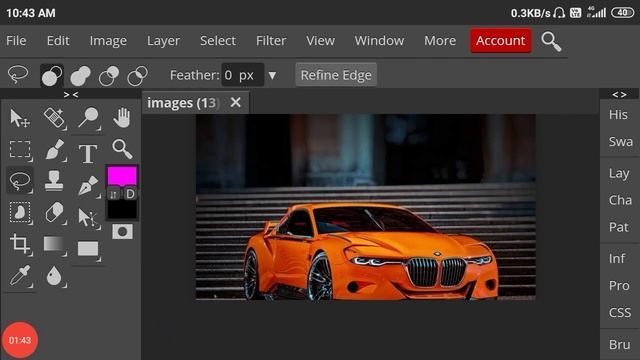Choose Replace selection mode
This screenshot has height=360, width=640.
pos(51,75)
